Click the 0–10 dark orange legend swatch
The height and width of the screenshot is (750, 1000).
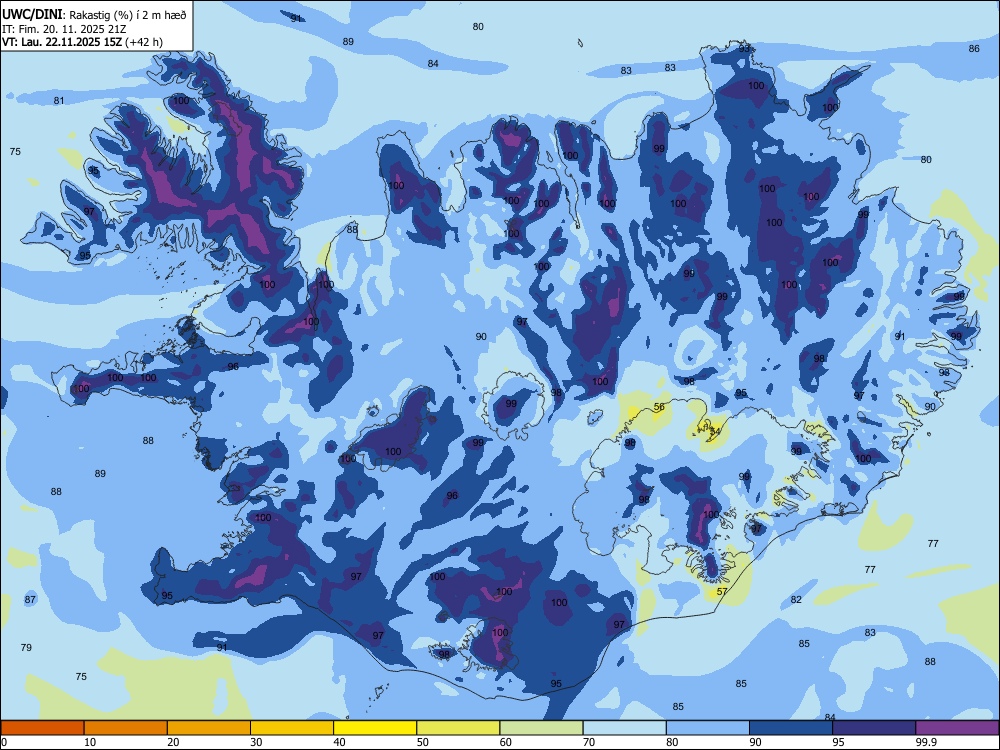[x=42, y=728]
